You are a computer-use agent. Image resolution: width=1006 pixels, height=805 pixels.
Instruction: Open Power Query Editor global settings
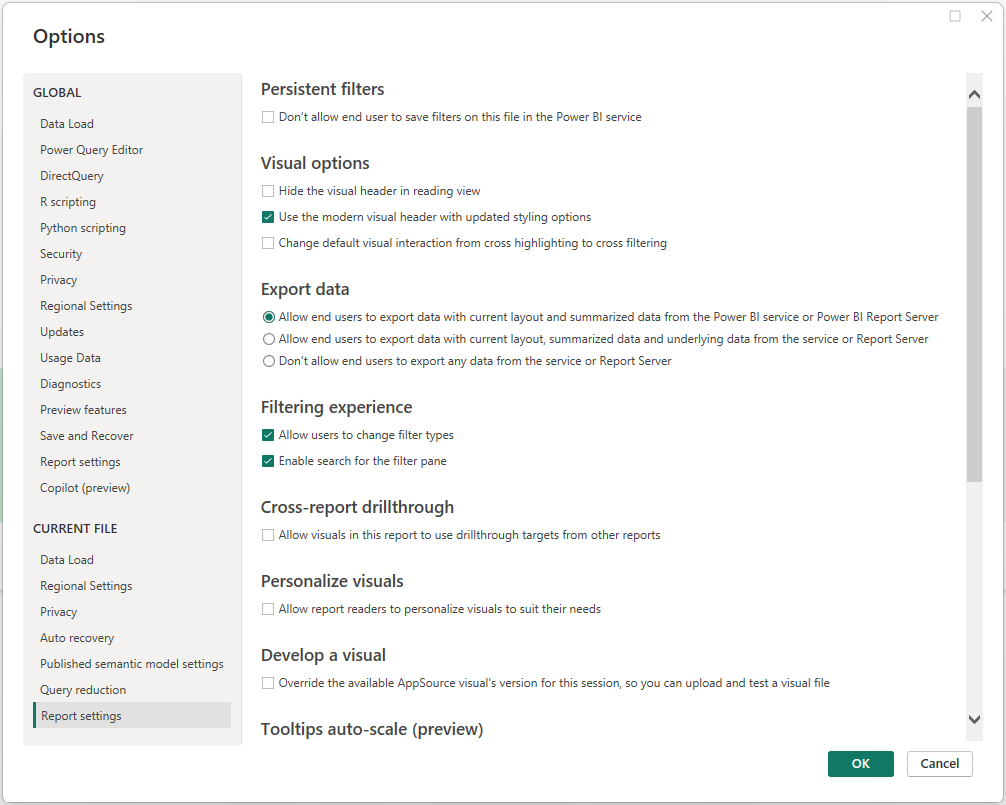(91, 150)
